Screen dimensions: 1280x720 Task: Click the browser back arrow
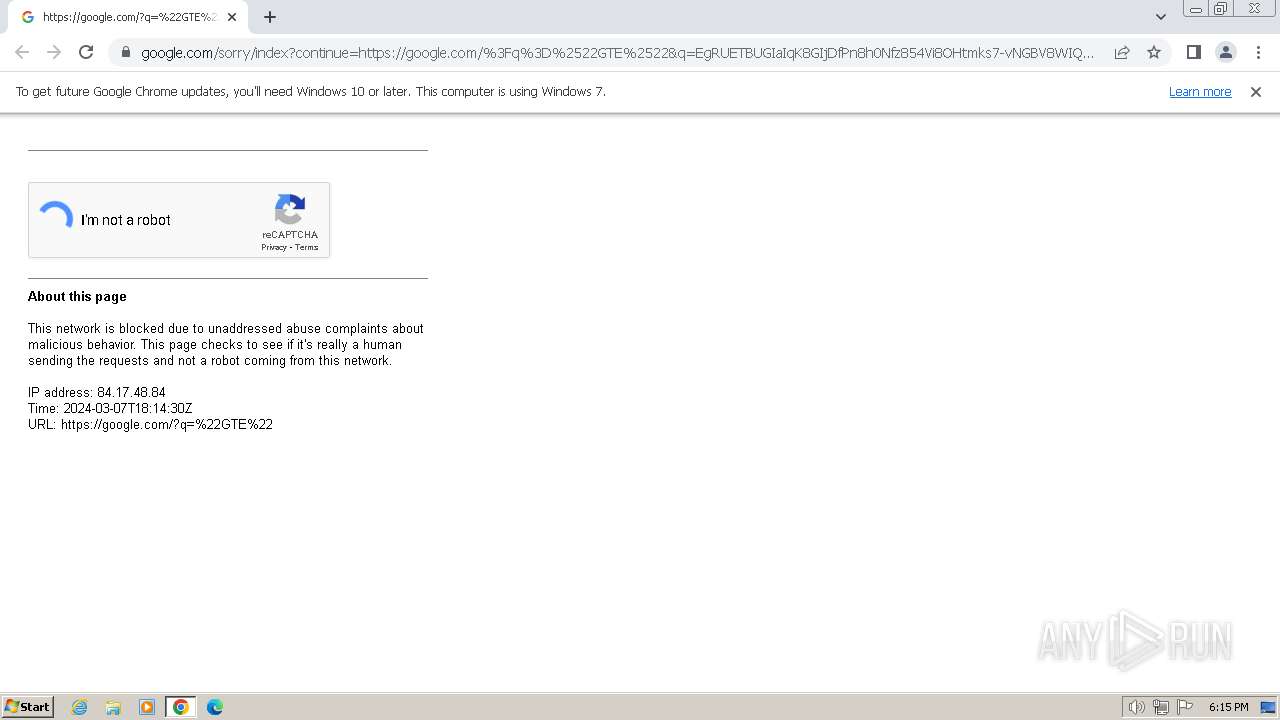[x=22, y=52]
